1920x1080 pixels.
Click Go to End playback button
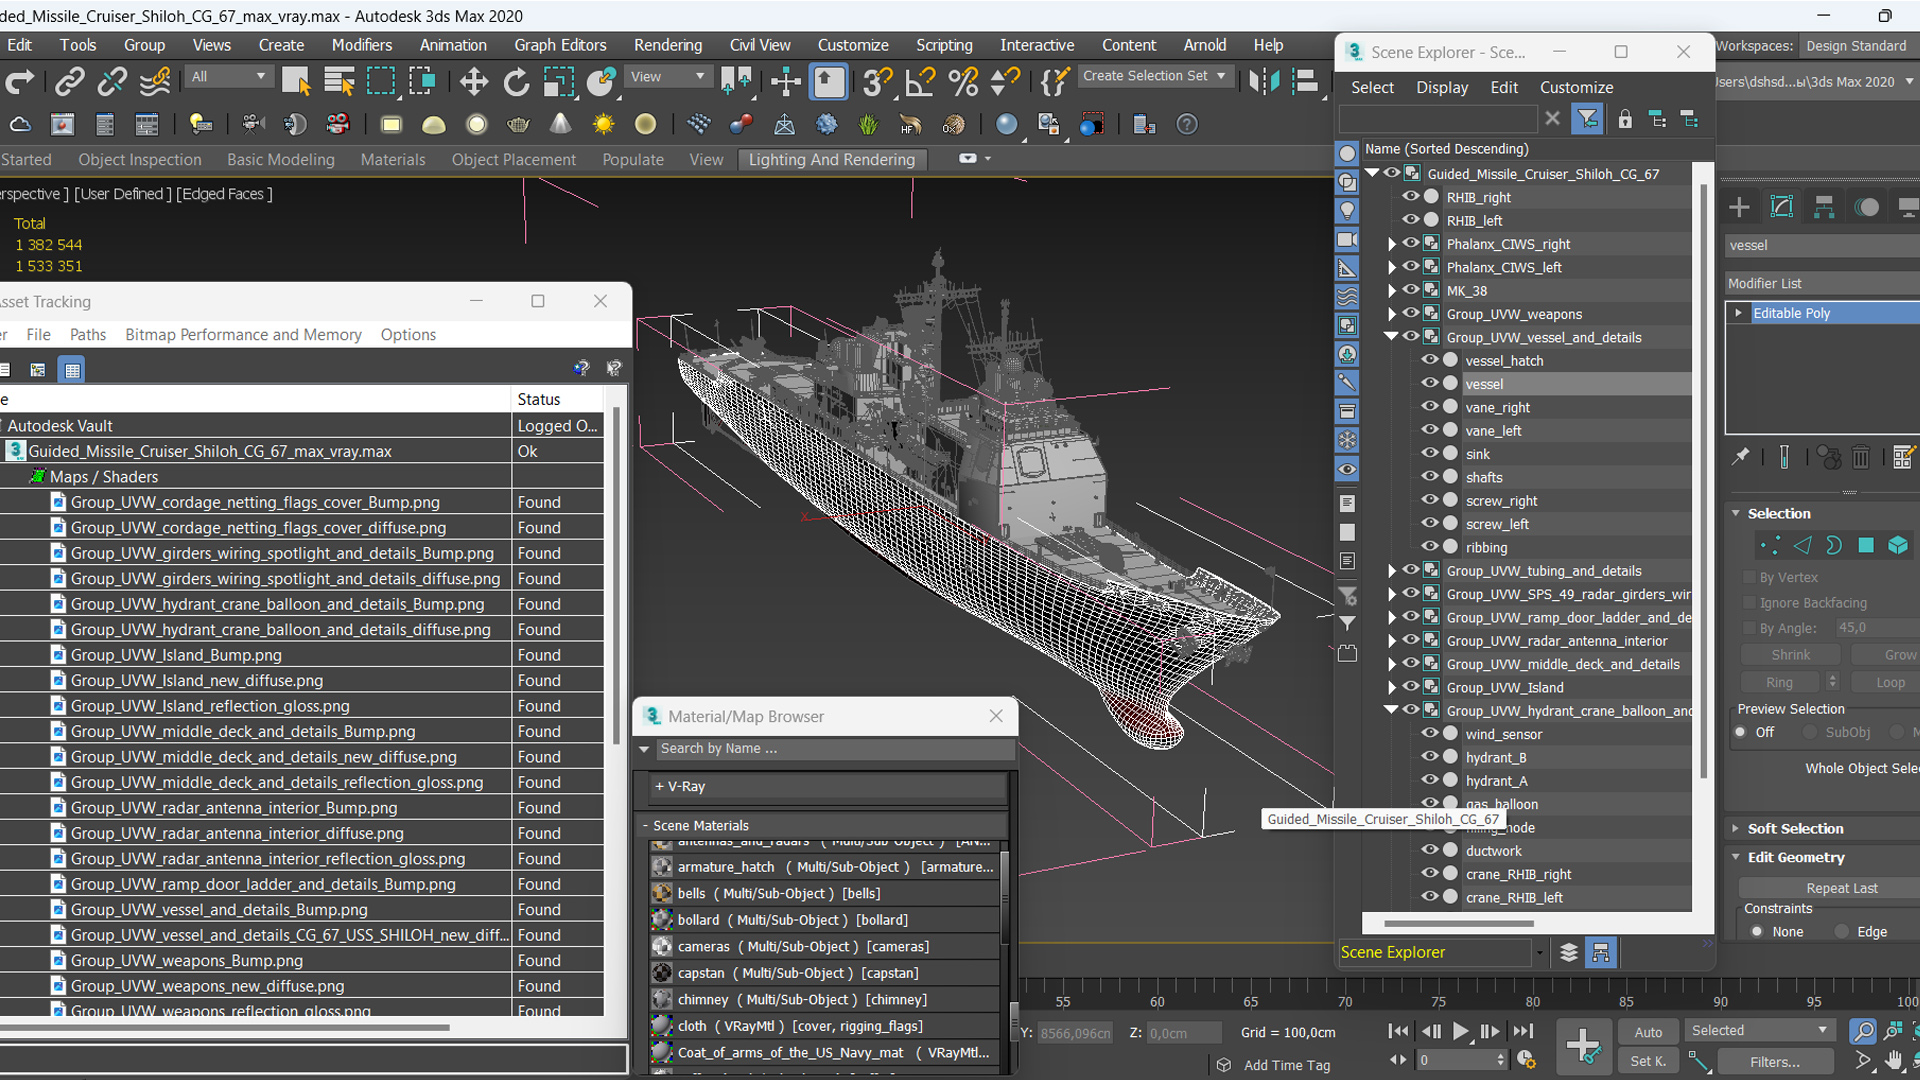(1522, 1032)
